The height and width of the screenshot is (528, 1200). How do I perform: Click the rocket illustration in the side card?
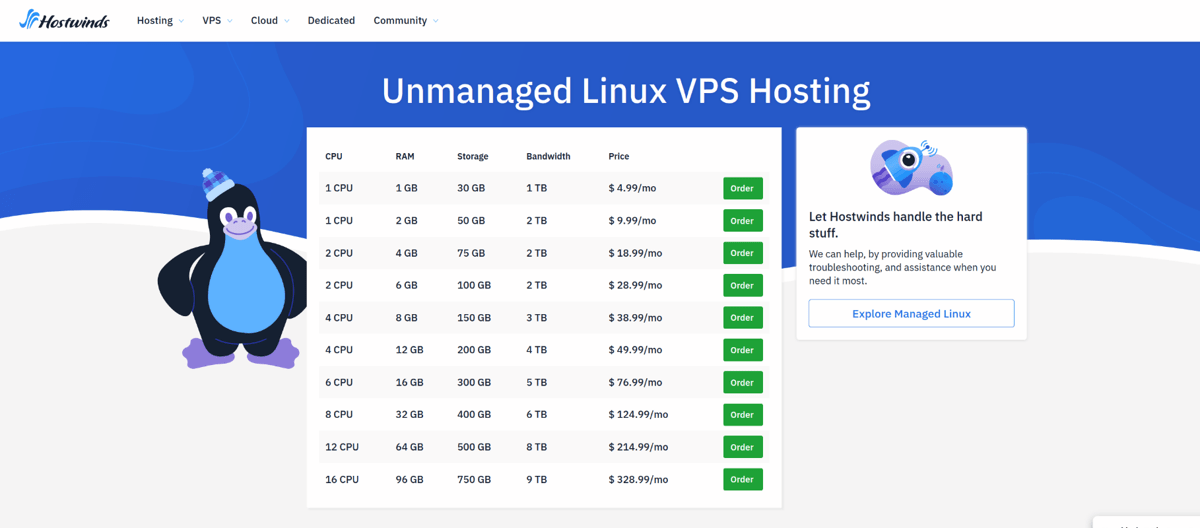pyautogui.click(x=911, y=167)
